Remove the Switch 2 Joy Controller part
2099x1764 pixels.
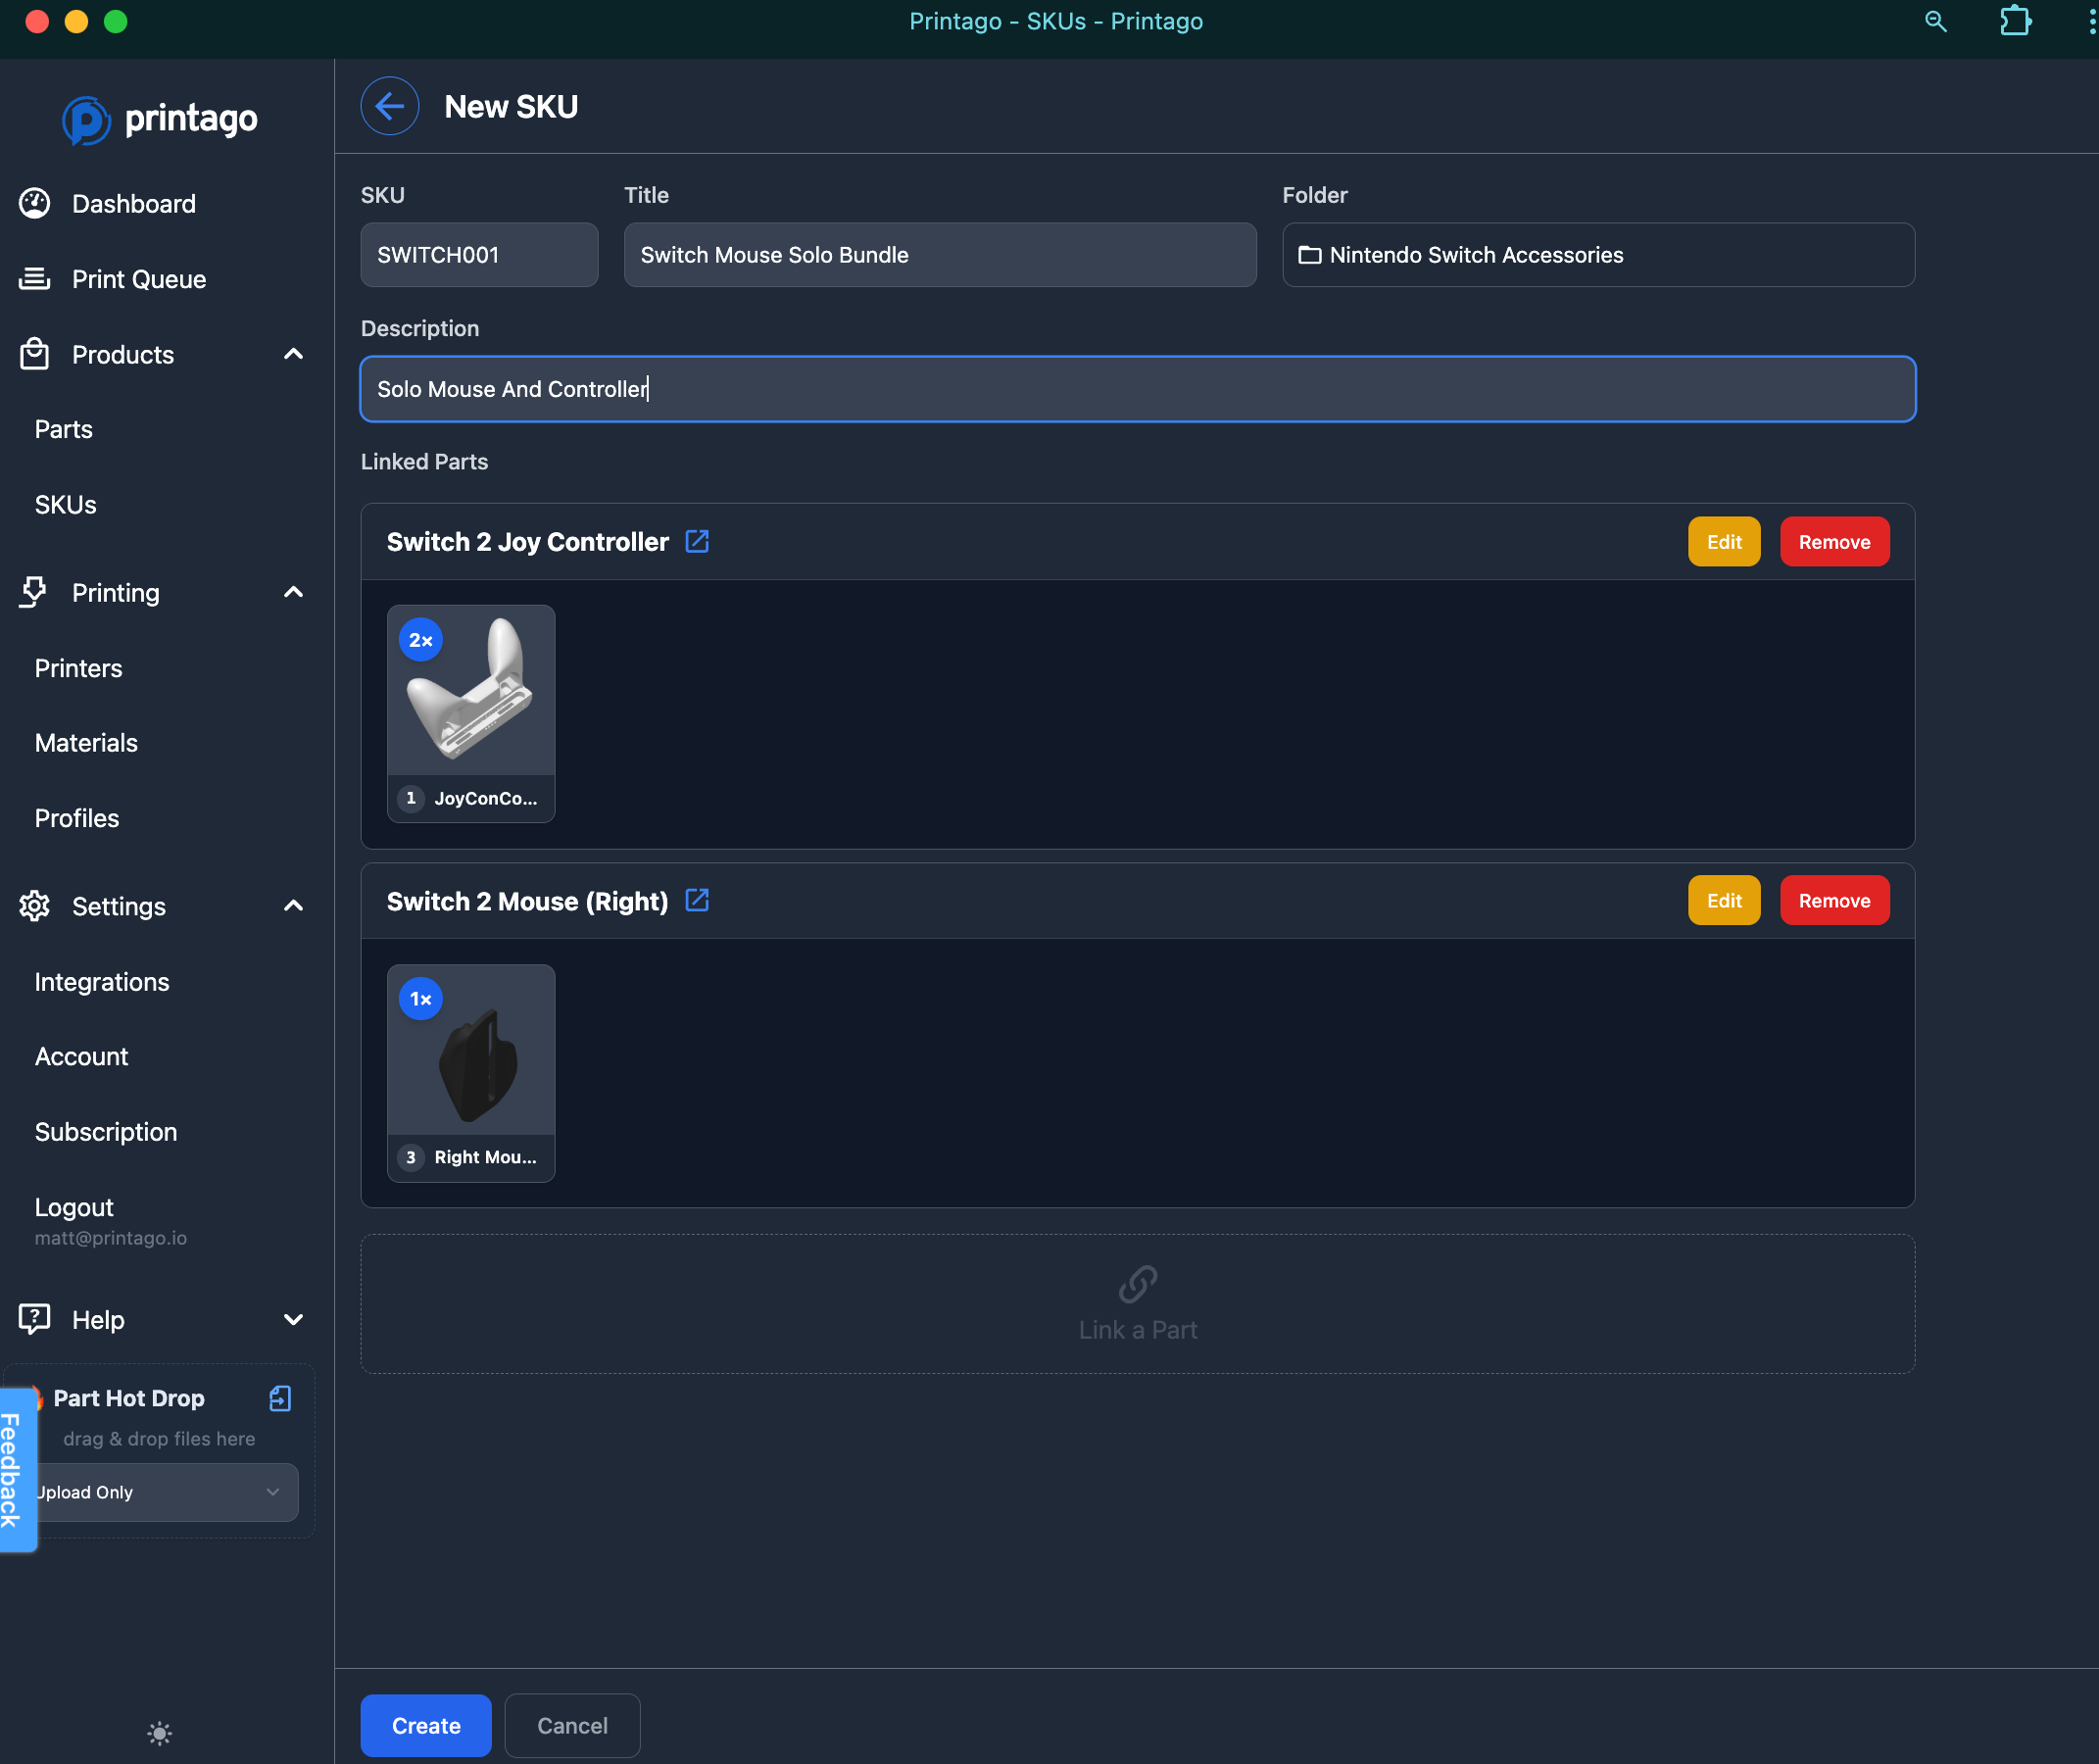pyautogui.click(x=1833, y=541)
